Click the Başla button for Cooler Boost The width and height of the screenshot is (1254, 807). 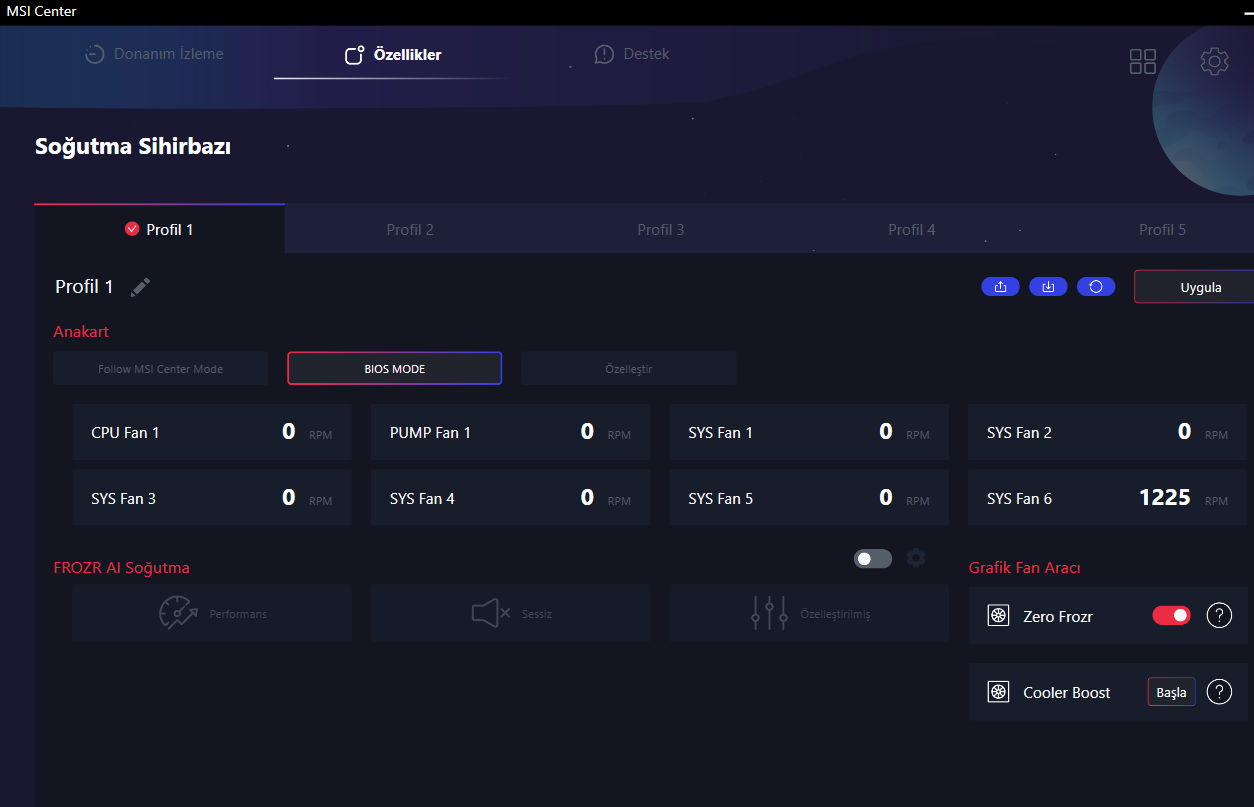click(x=1171, y=692)
